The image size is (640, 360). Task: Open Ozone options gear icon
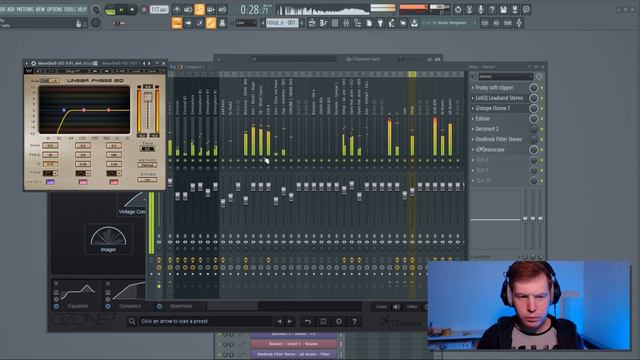coord(338,322)
